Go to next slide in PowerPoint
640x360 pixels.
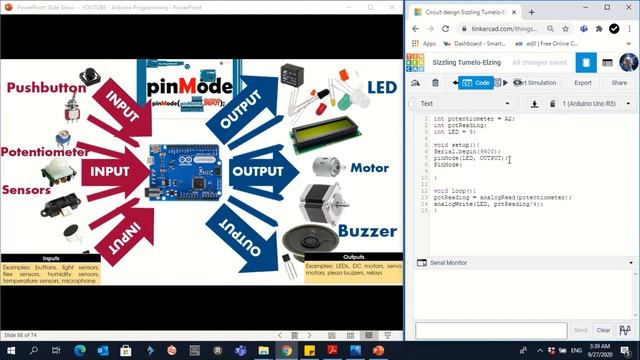pos(310,335)
